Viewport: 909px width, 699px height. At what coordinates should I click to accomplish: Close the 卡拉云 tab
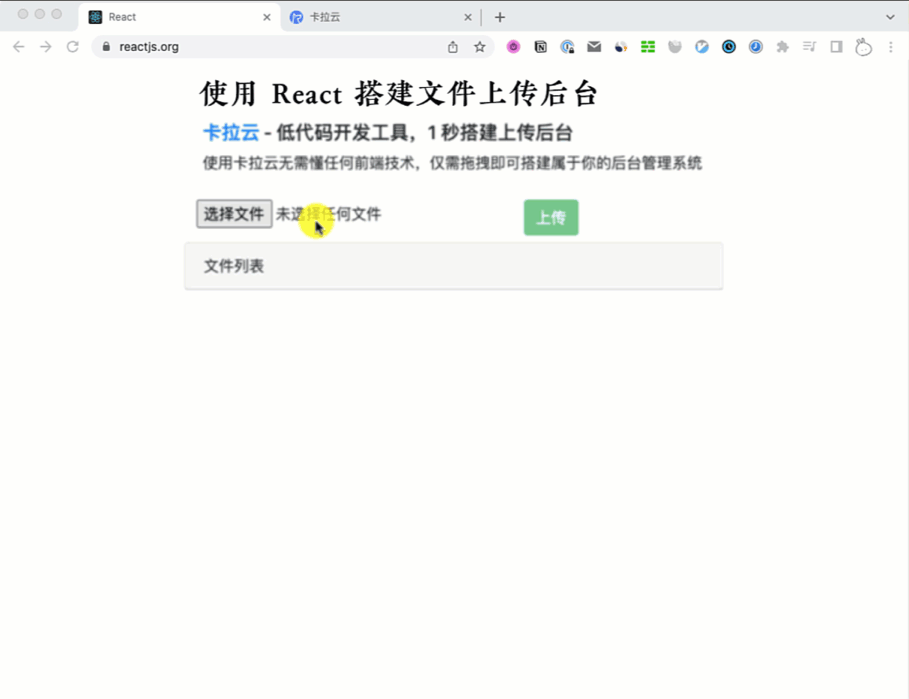(x=468, y=17)
